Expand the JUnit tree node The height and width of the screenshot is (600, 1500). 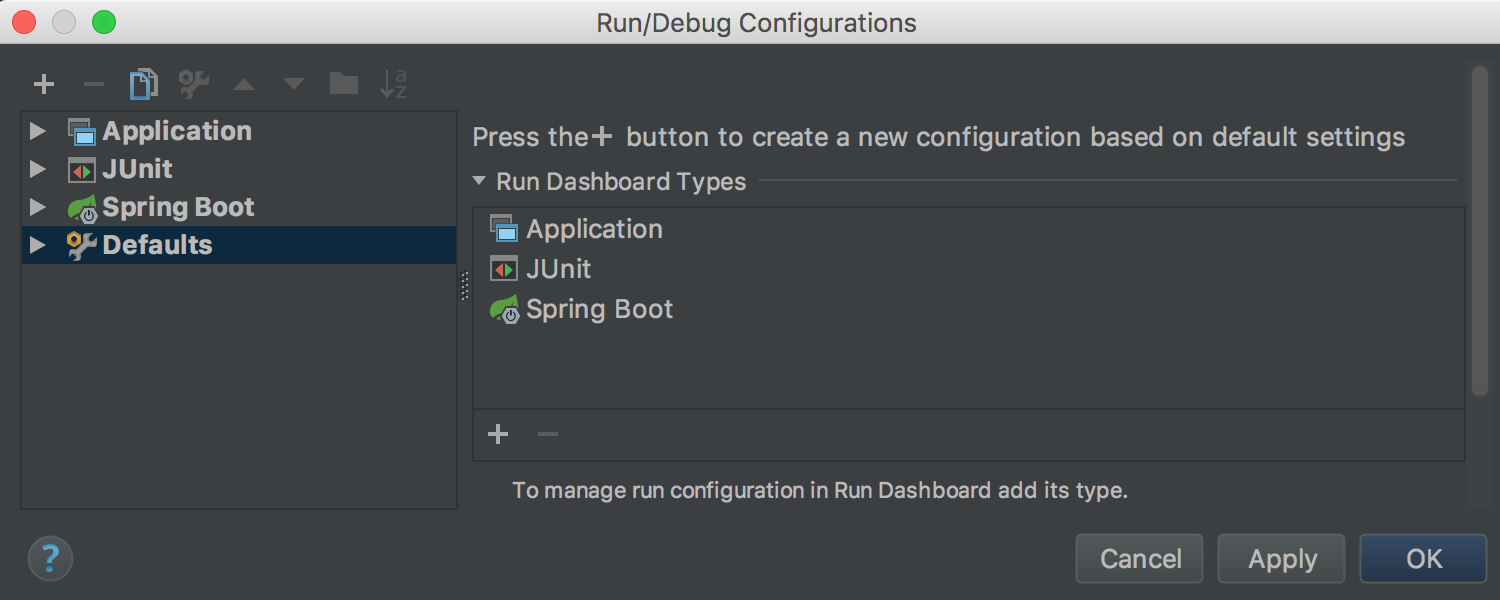point(38,169)
